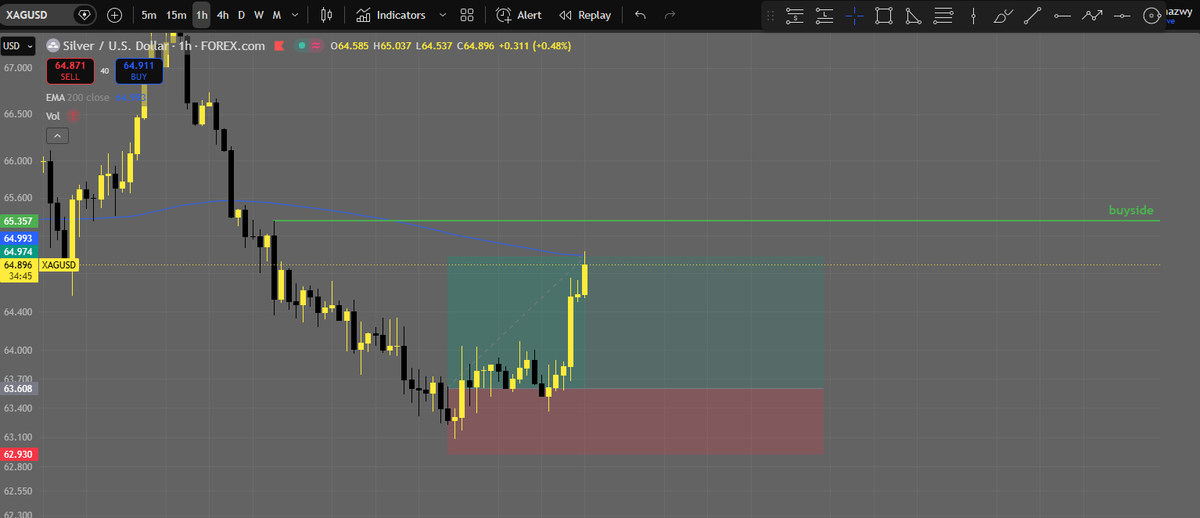Click the 64.911 BUY button
The width and height of the screenshot is (1200, 518).
(x=139, y=70)
